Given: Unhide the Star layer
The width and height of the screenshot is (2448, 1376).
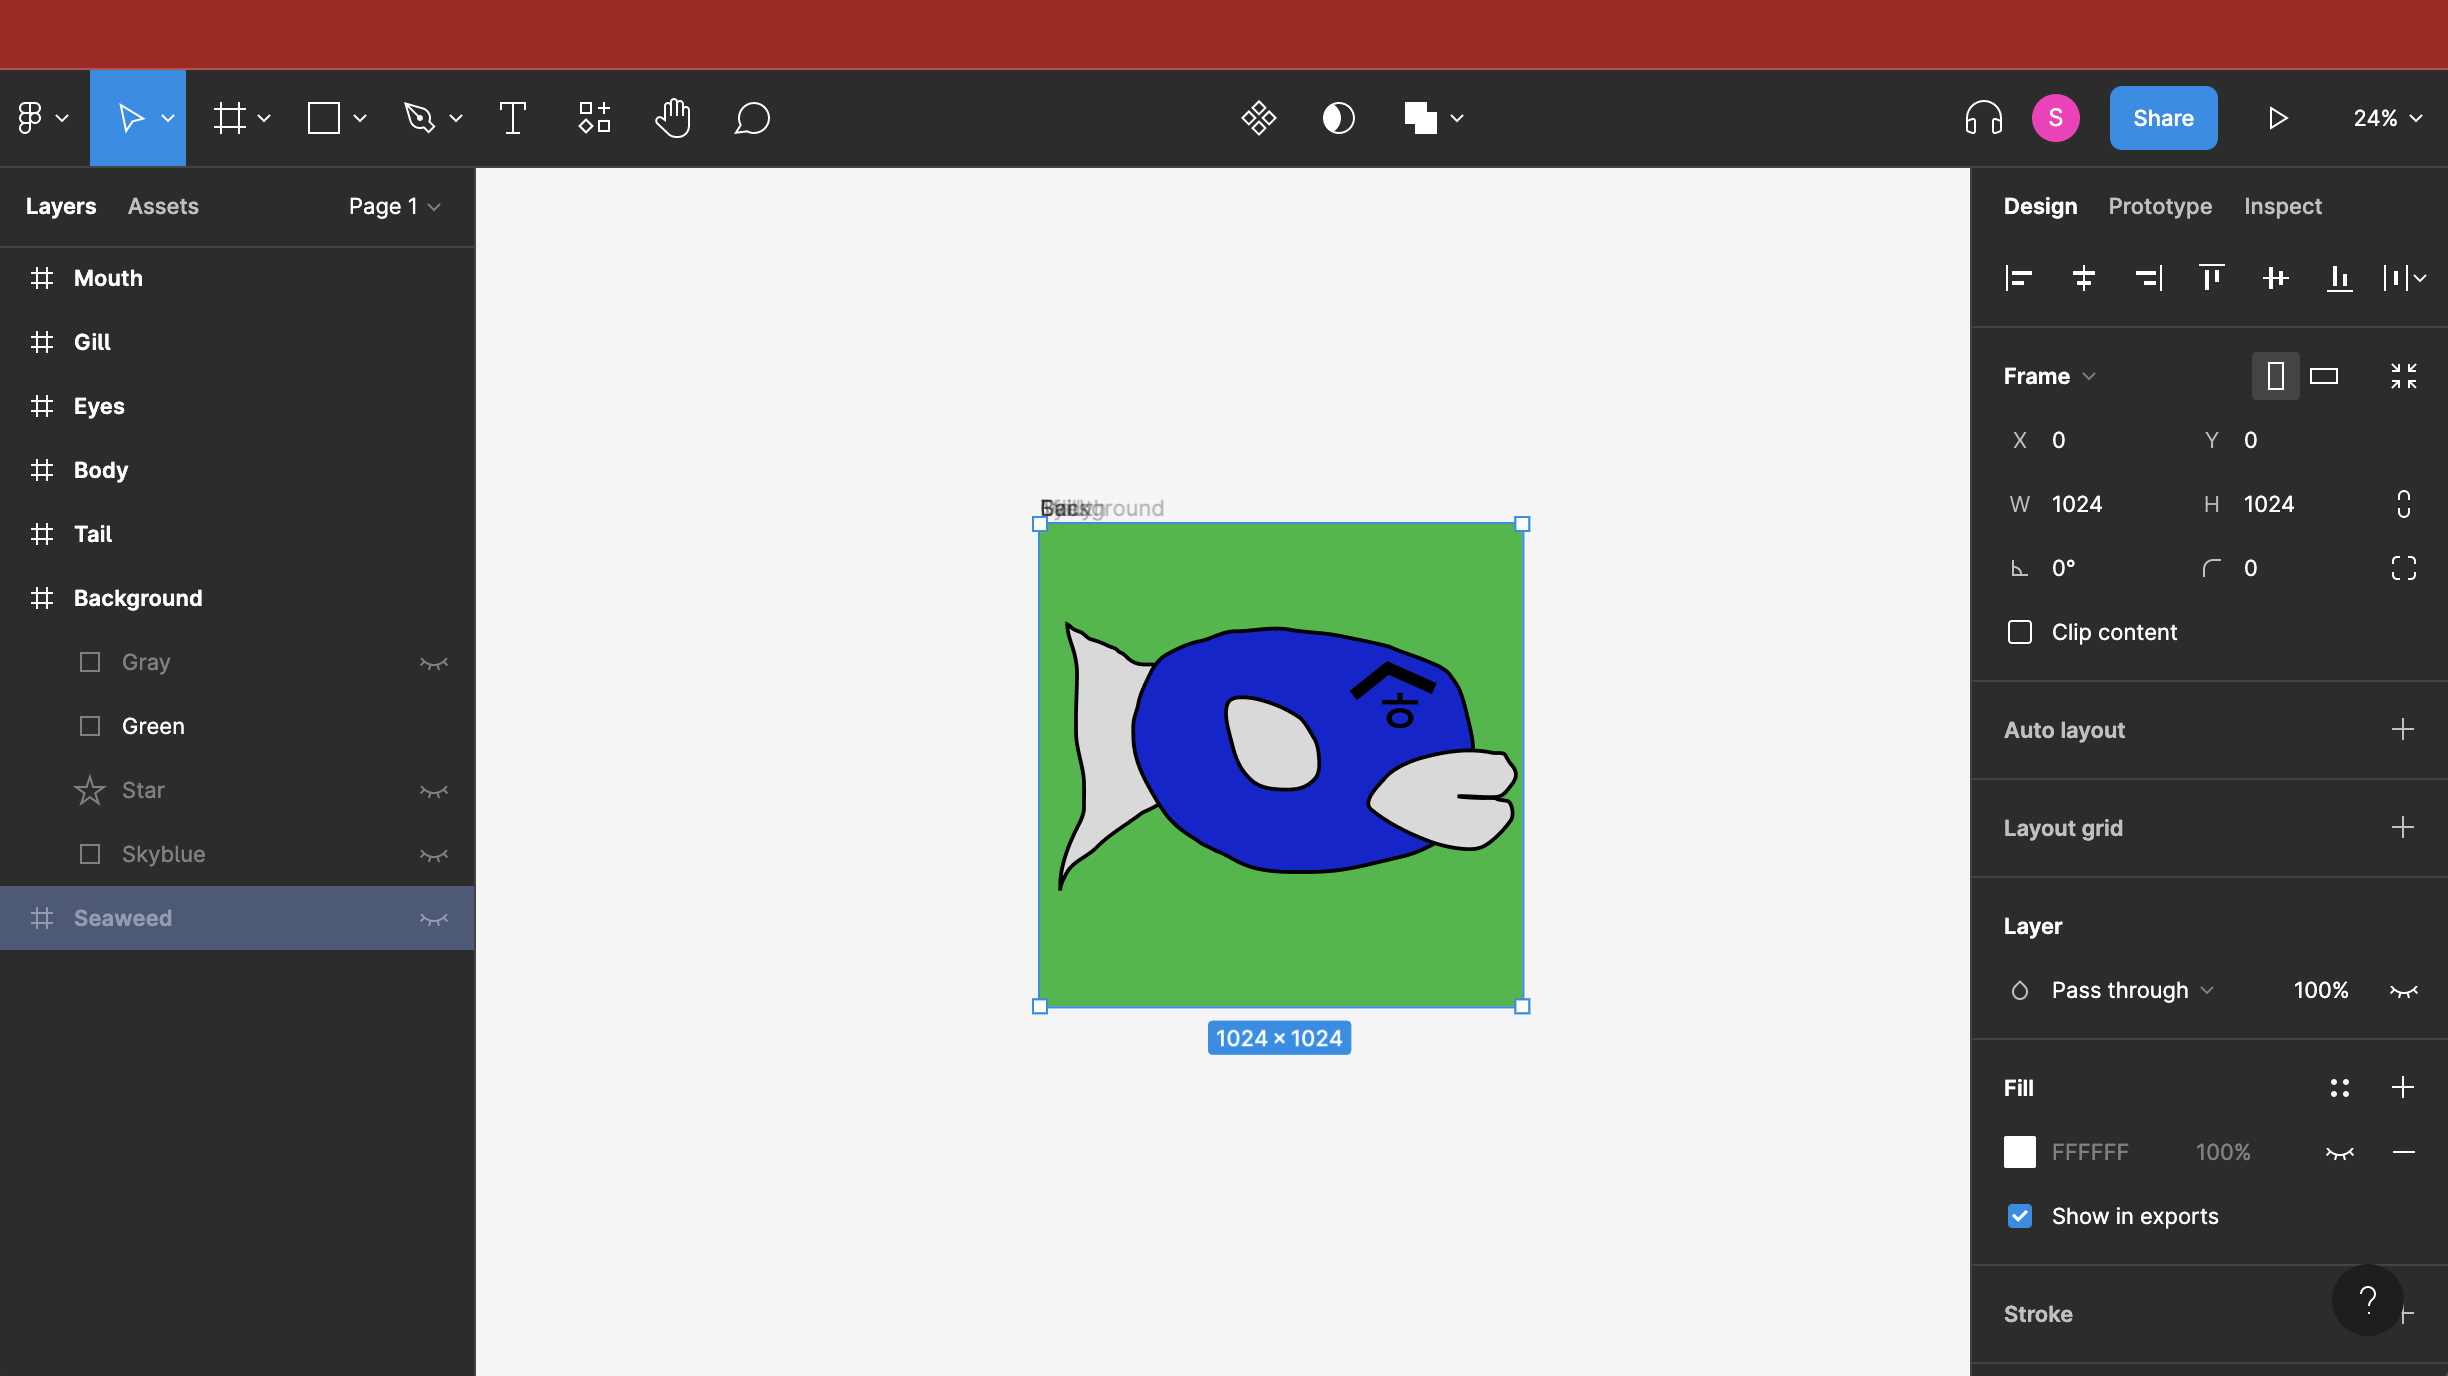Looking at the screenshot, I should coord(433,790).
